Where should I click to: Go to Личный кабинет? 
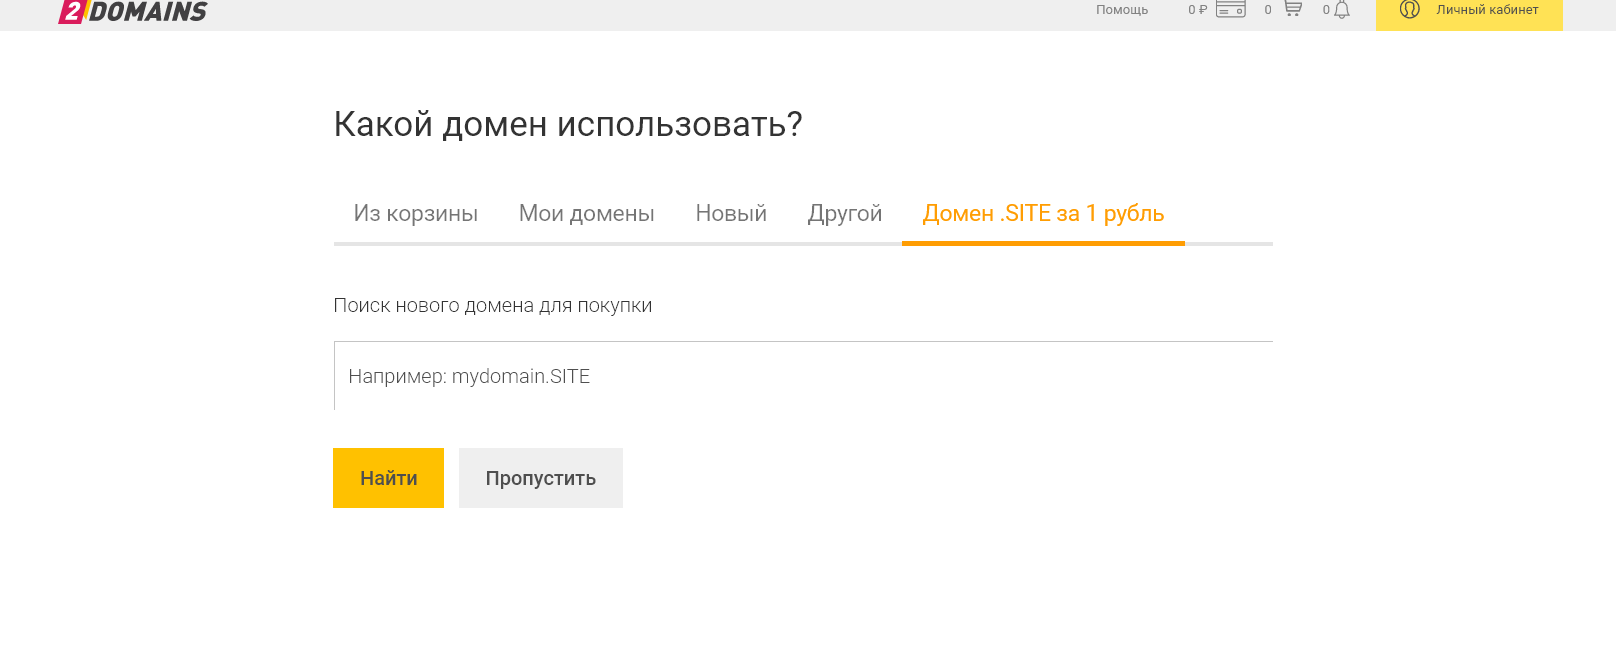coord(1487,10)
